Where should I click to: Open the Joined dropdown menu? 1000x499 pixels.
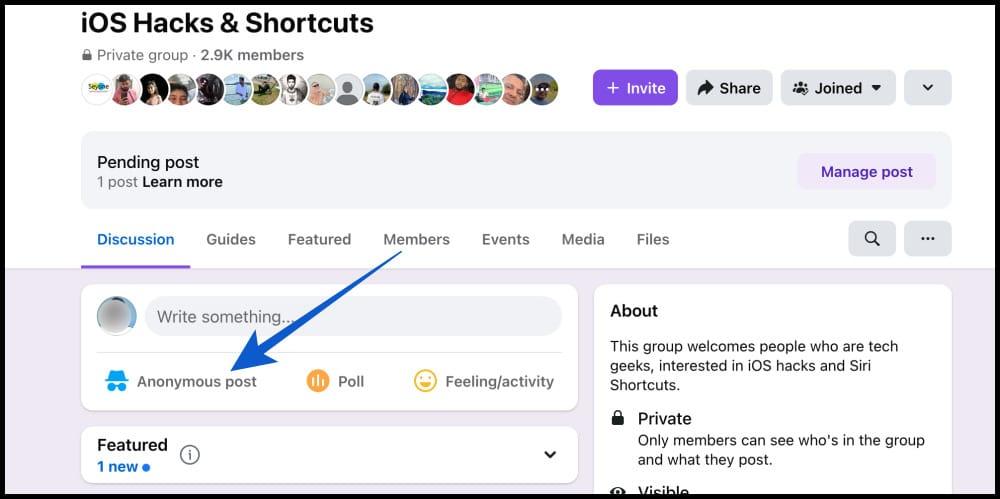(x=838, y=88)
